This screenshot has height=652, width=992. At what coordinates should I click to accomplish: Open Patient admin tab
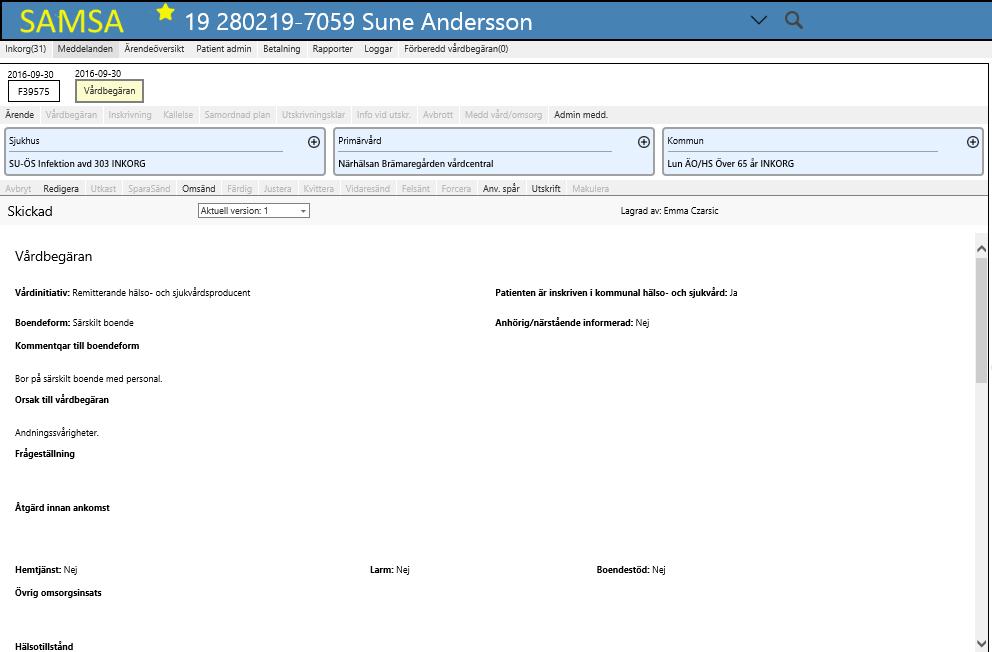pos(223,49)
